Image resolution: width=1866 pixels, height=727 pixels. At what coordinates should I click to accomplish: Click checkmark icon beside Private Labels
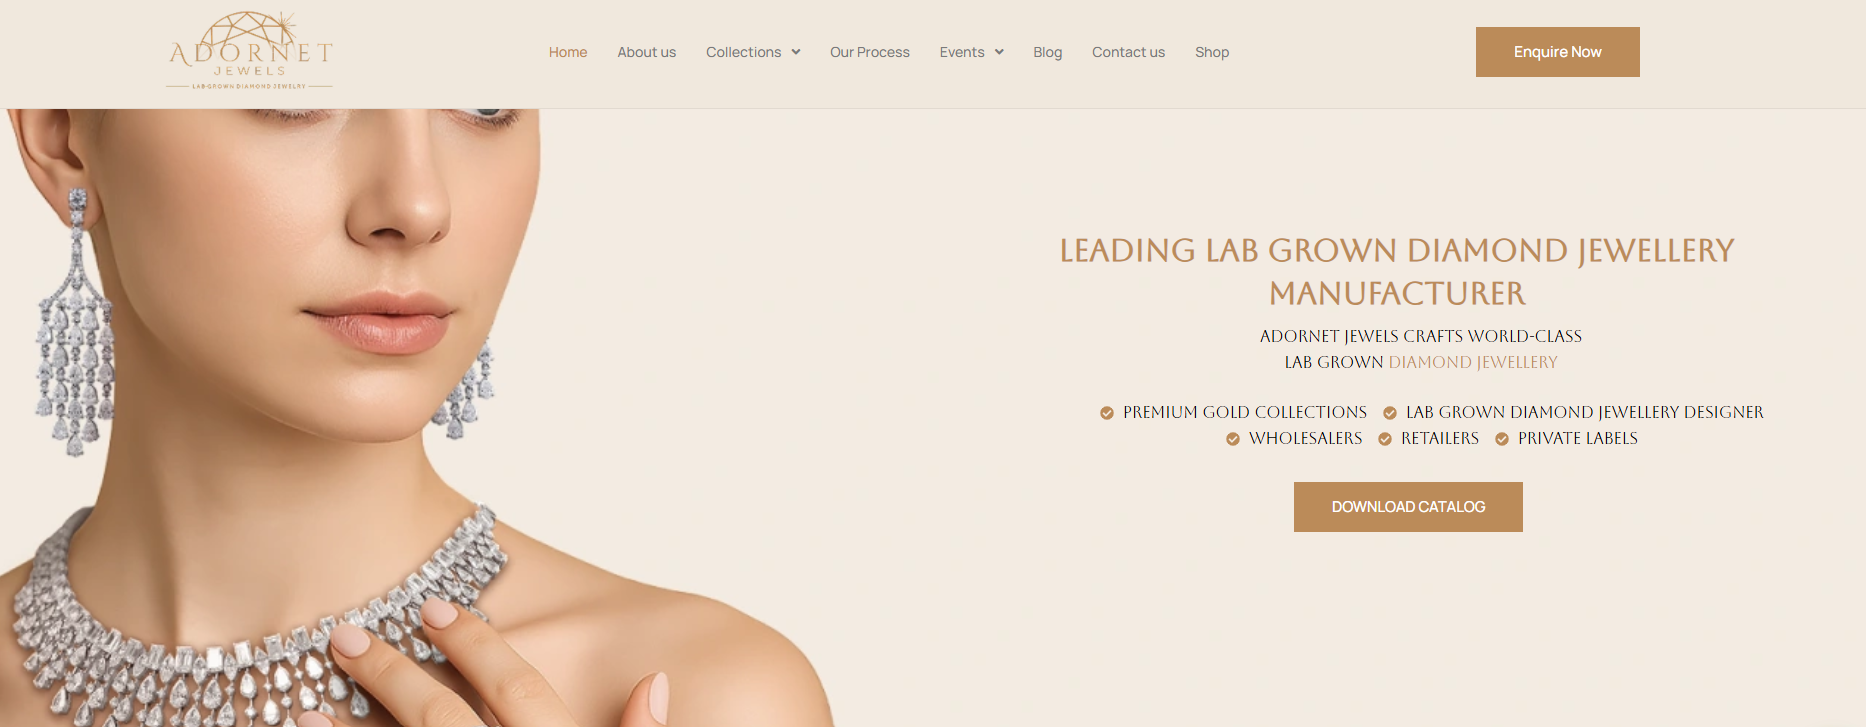coord(1502,439)
